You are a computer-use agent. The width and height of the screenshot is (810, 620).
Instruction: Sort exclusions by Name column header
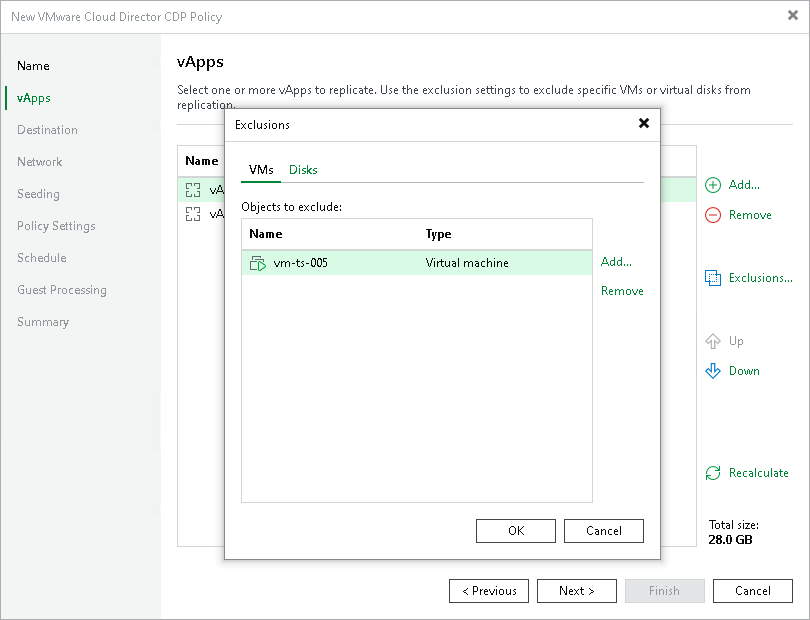pos(266,234)
